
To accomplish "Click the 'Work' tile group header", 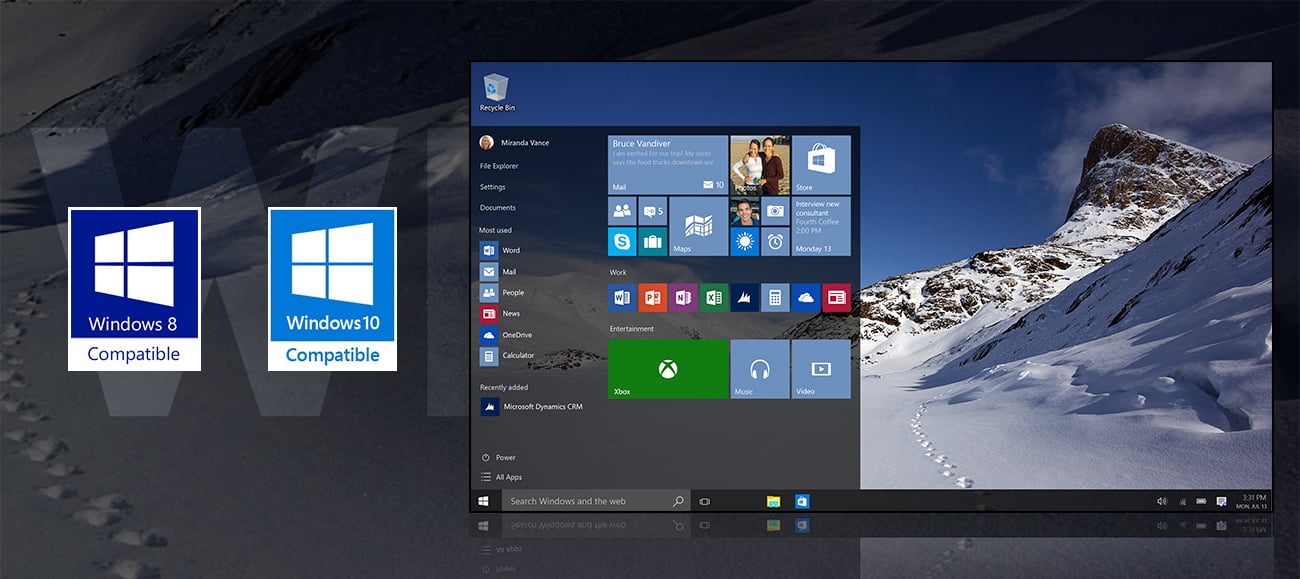I will coord(618,272).
